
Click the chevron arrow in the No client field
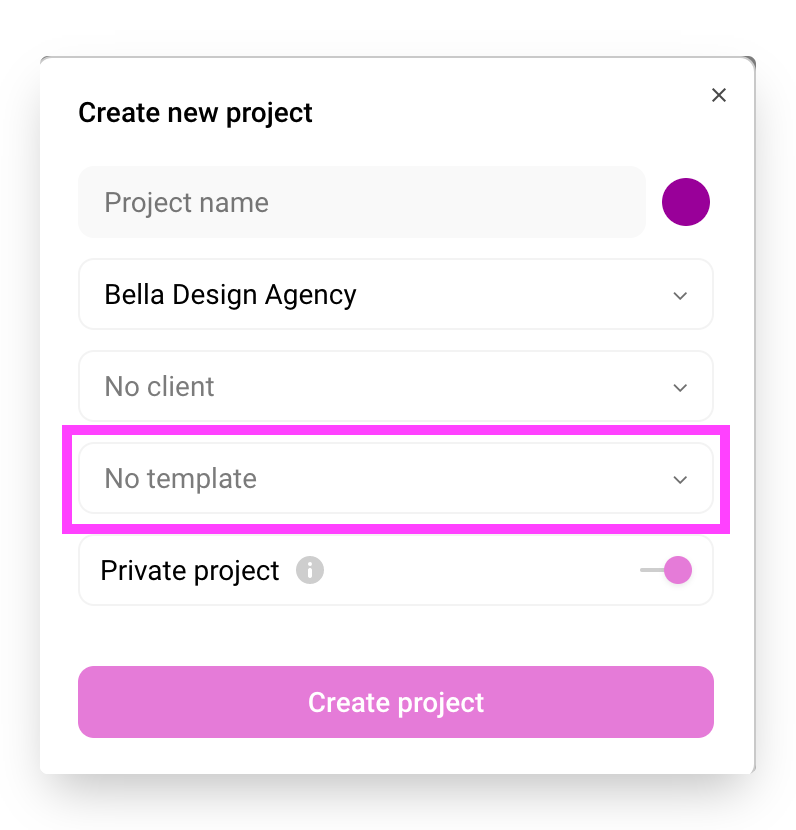pos(680,388)
